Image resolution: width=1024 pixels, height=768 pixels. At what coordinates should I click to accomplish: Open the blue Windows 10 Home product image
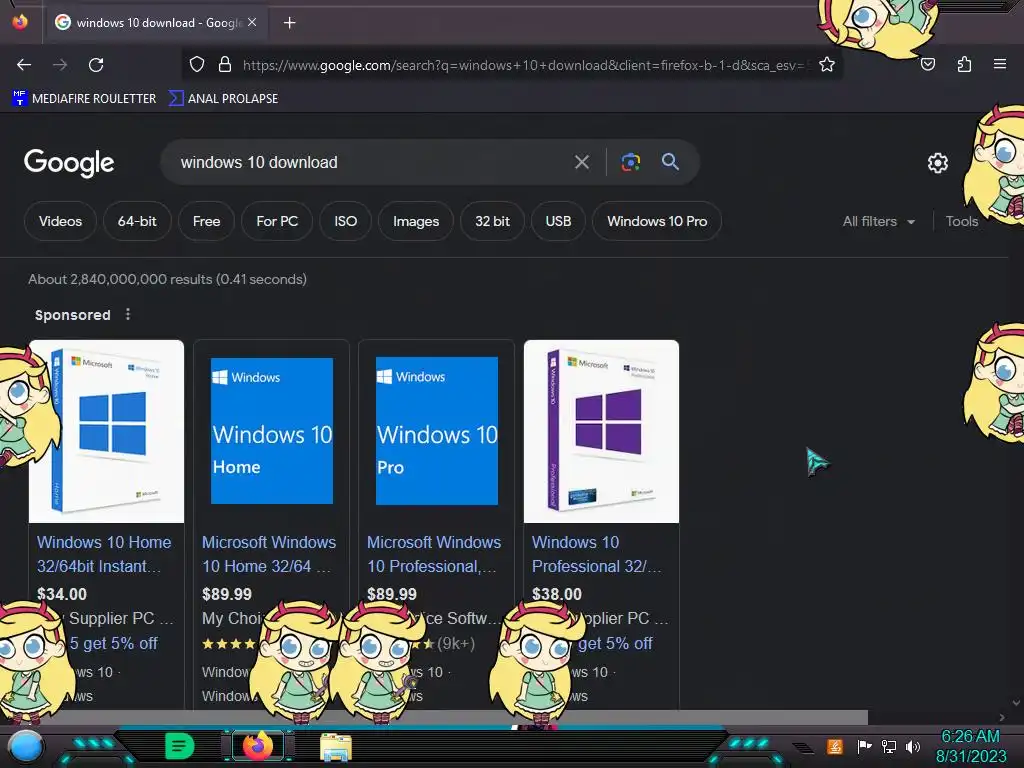272,431
